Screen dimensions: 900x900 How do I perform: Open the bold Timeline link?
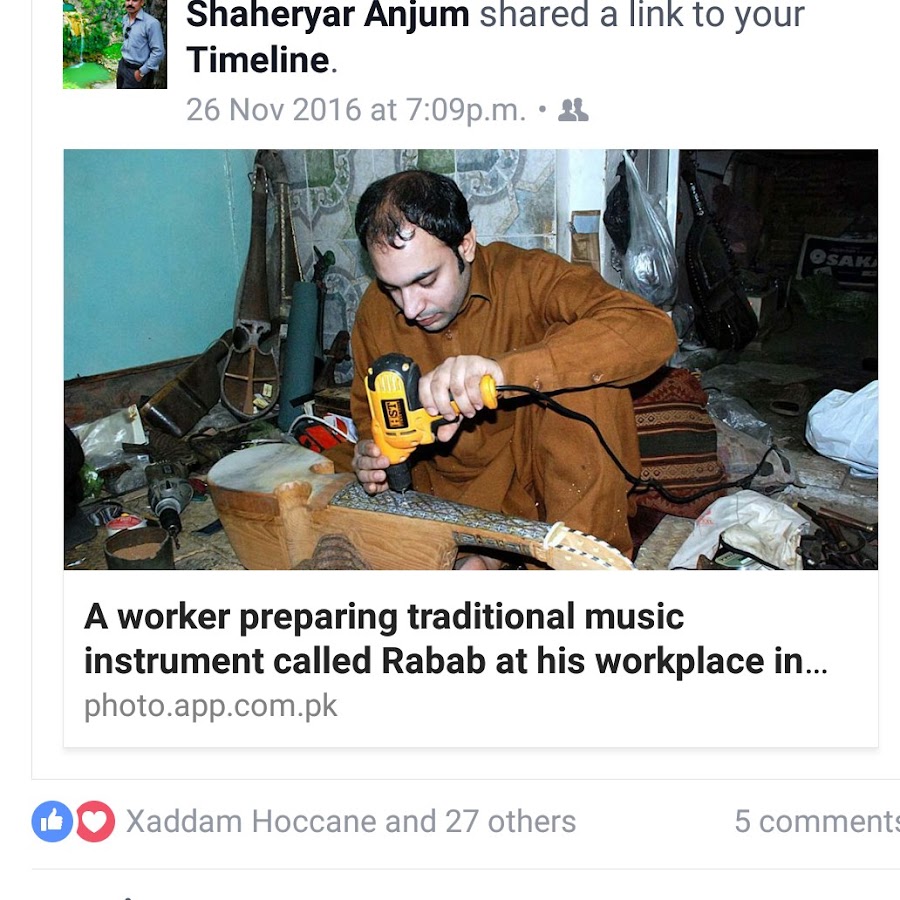[258, 60]
